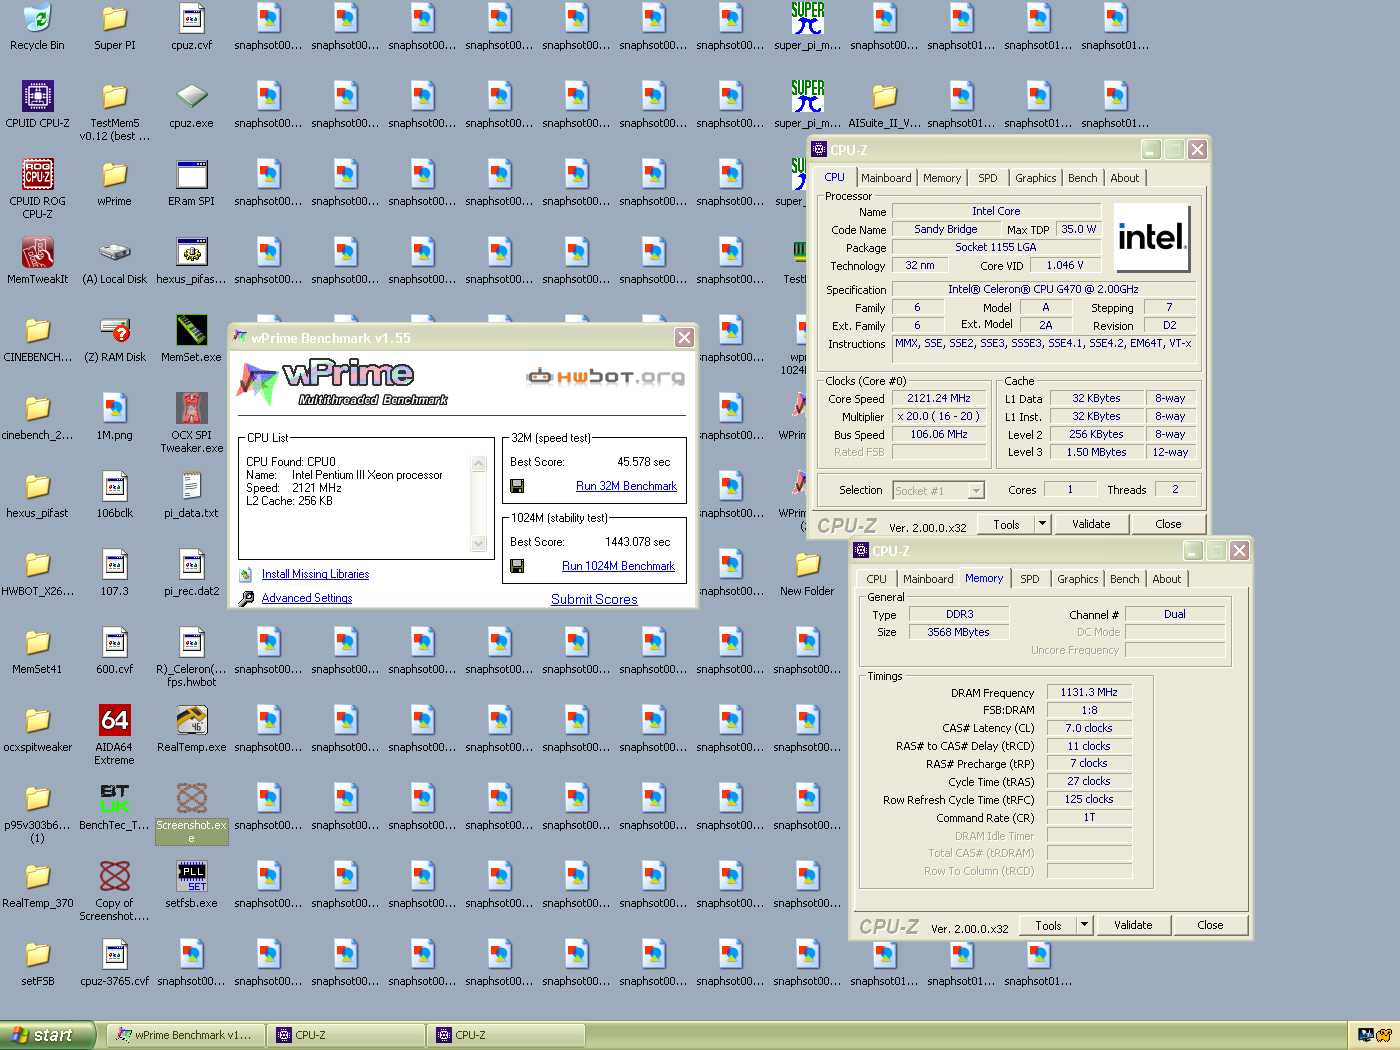Viewport: 1400px width, 1050px height.
Task: Click Install Missing Libraries link
Action: [x=315, y=574]
